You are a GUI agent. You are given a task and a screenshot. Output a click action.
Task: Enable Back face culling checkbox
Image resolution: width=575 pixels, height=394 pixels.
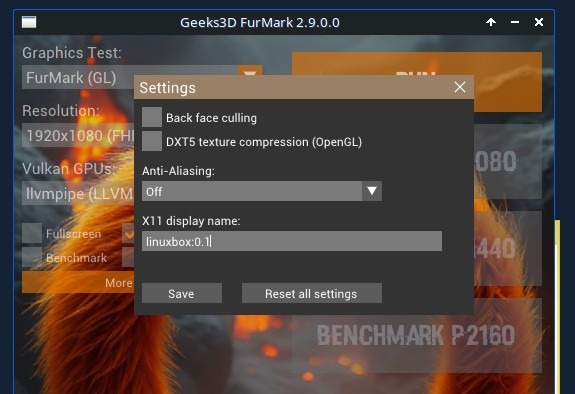[x=152, y=117]
